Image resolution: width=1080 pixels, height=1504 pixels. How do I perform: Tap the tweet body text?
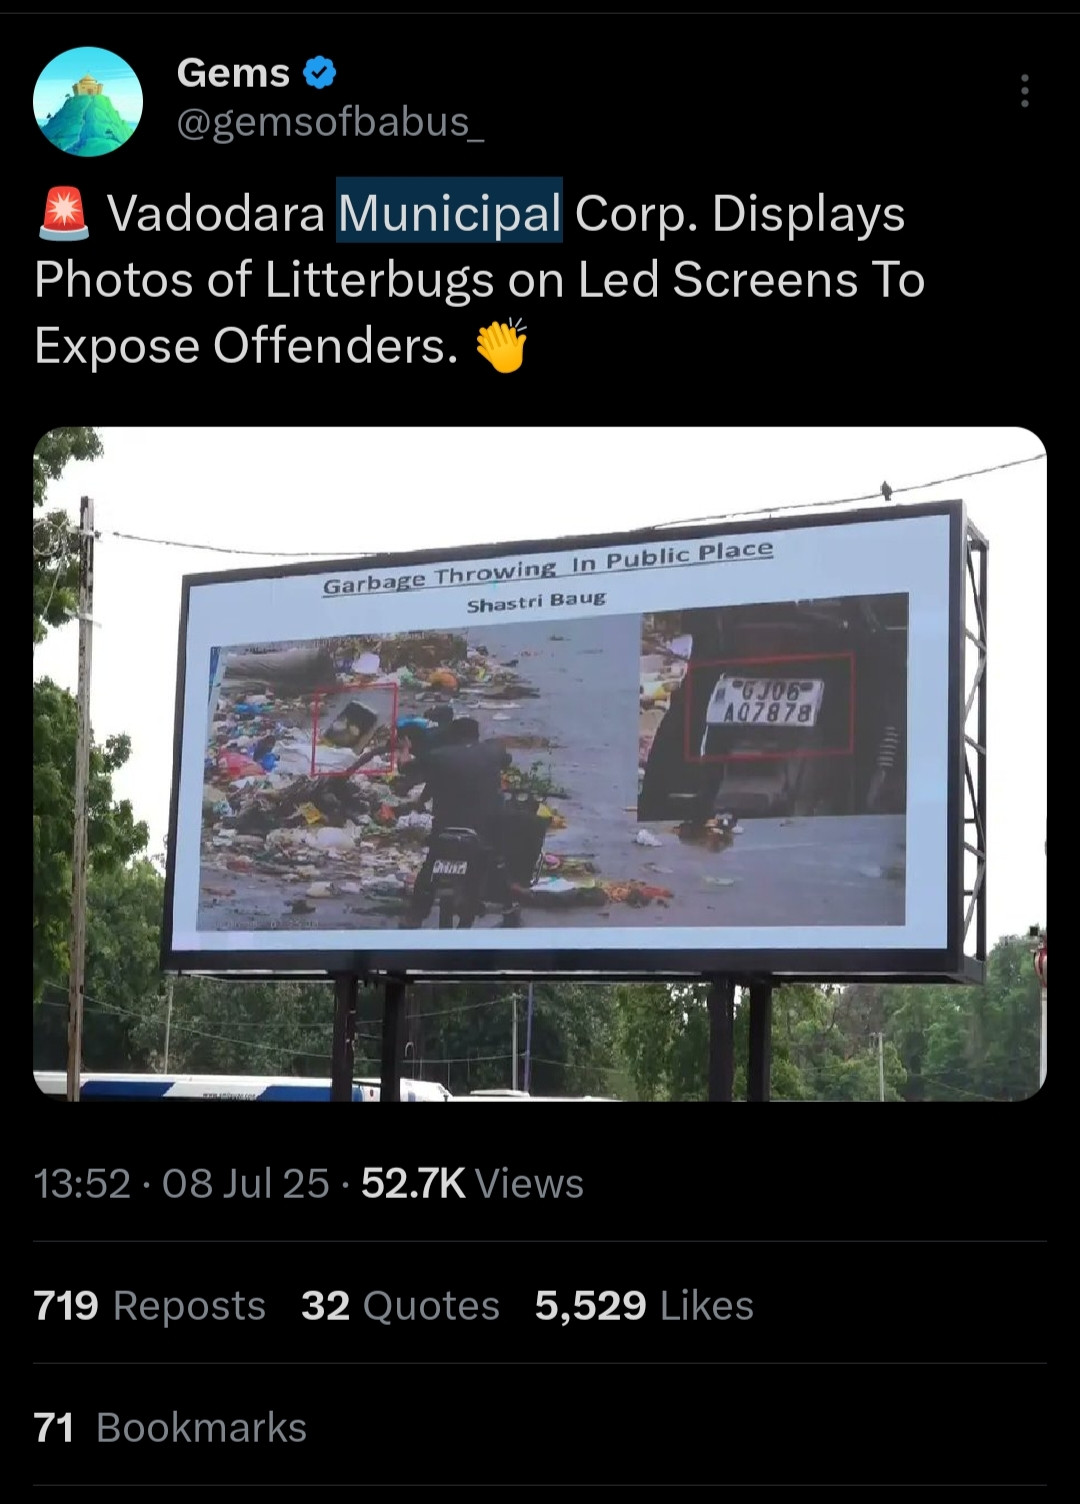[480, 279]
